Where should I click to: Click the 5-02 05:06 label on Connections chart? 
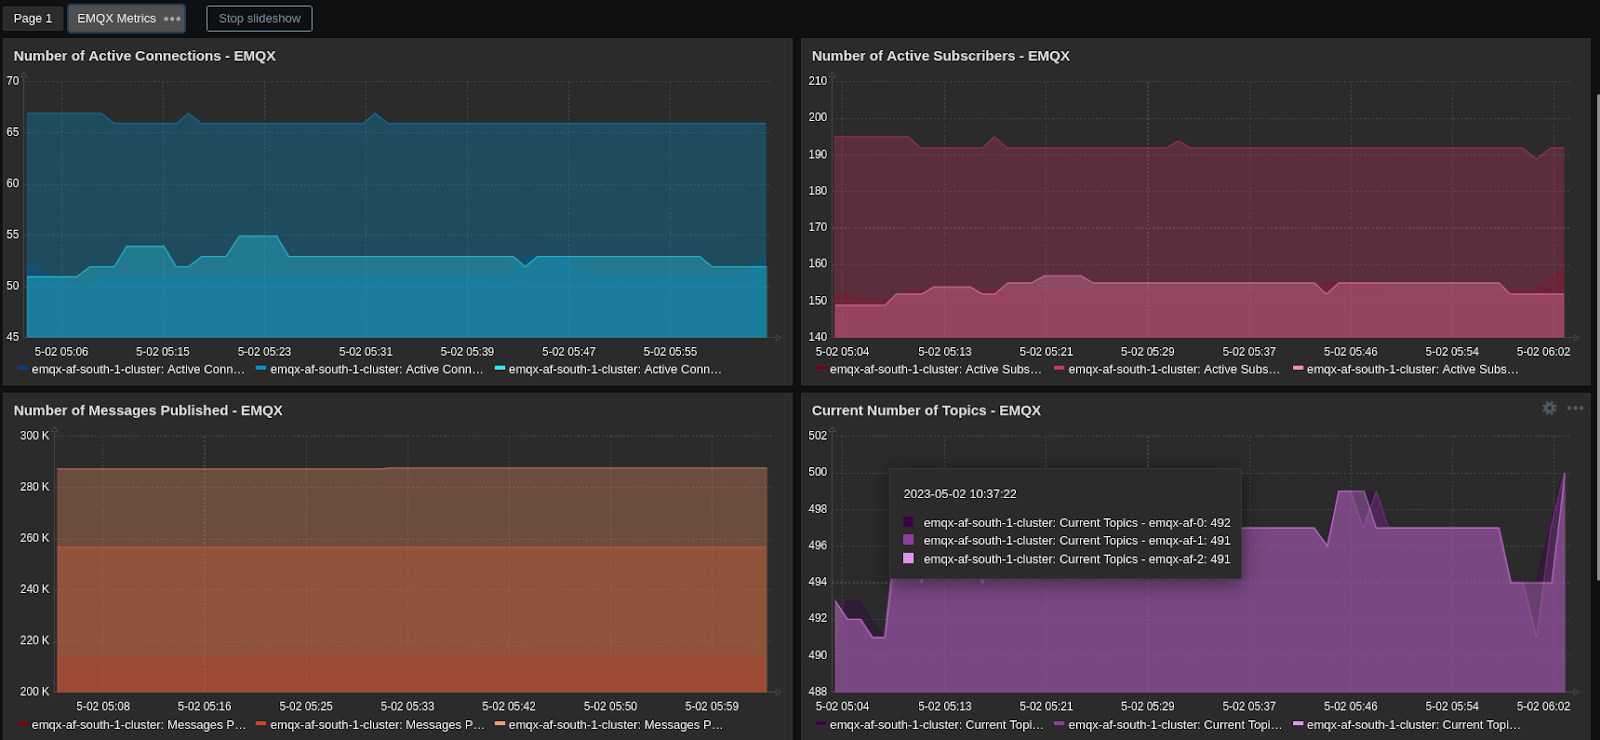click(61, 352)
